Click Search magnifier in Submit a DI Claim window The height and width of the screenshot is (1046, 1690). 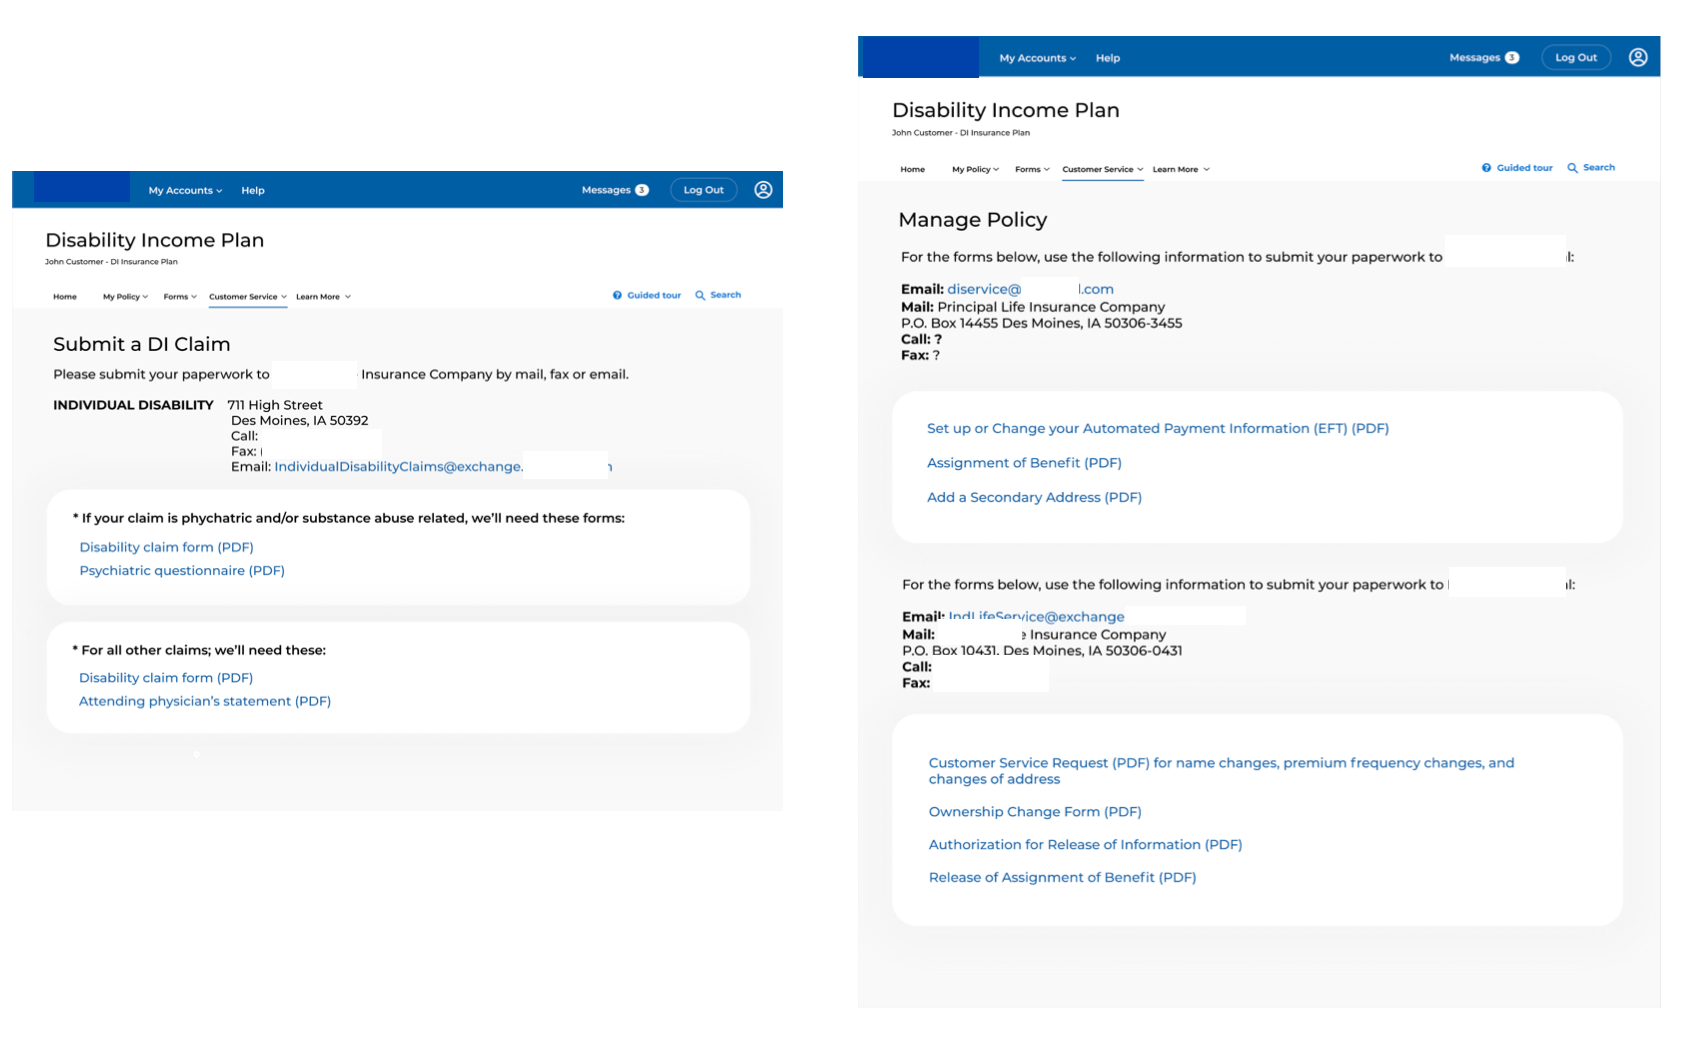click(700, 295)
